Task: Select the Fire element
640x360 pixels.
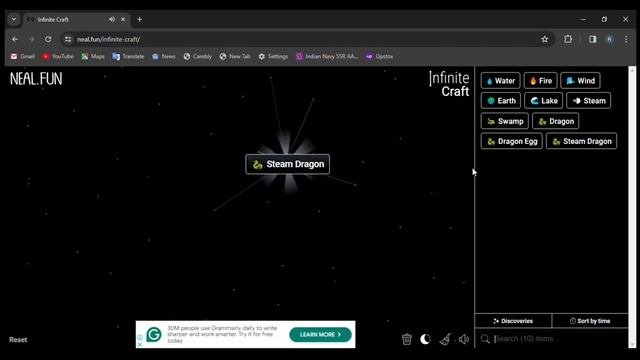Action: coord(540,80)
